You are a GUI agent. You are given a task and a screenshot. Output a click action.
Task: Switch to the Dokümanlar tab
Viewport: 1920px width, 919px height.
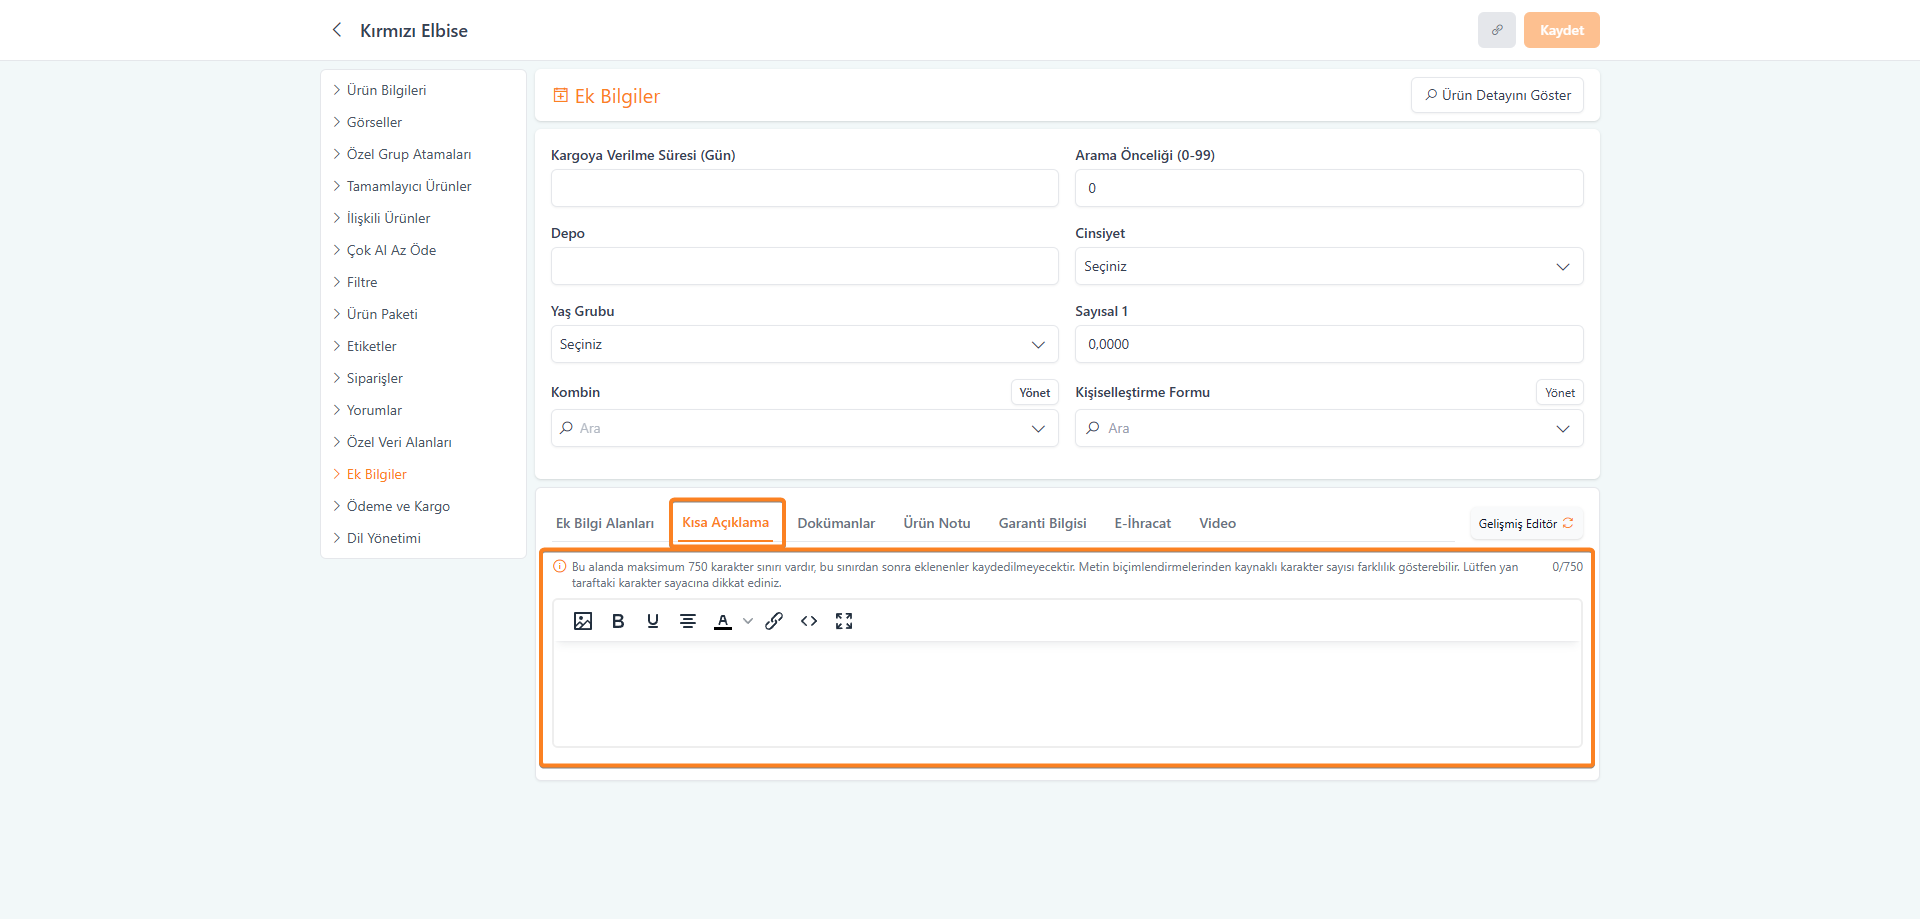835,523
